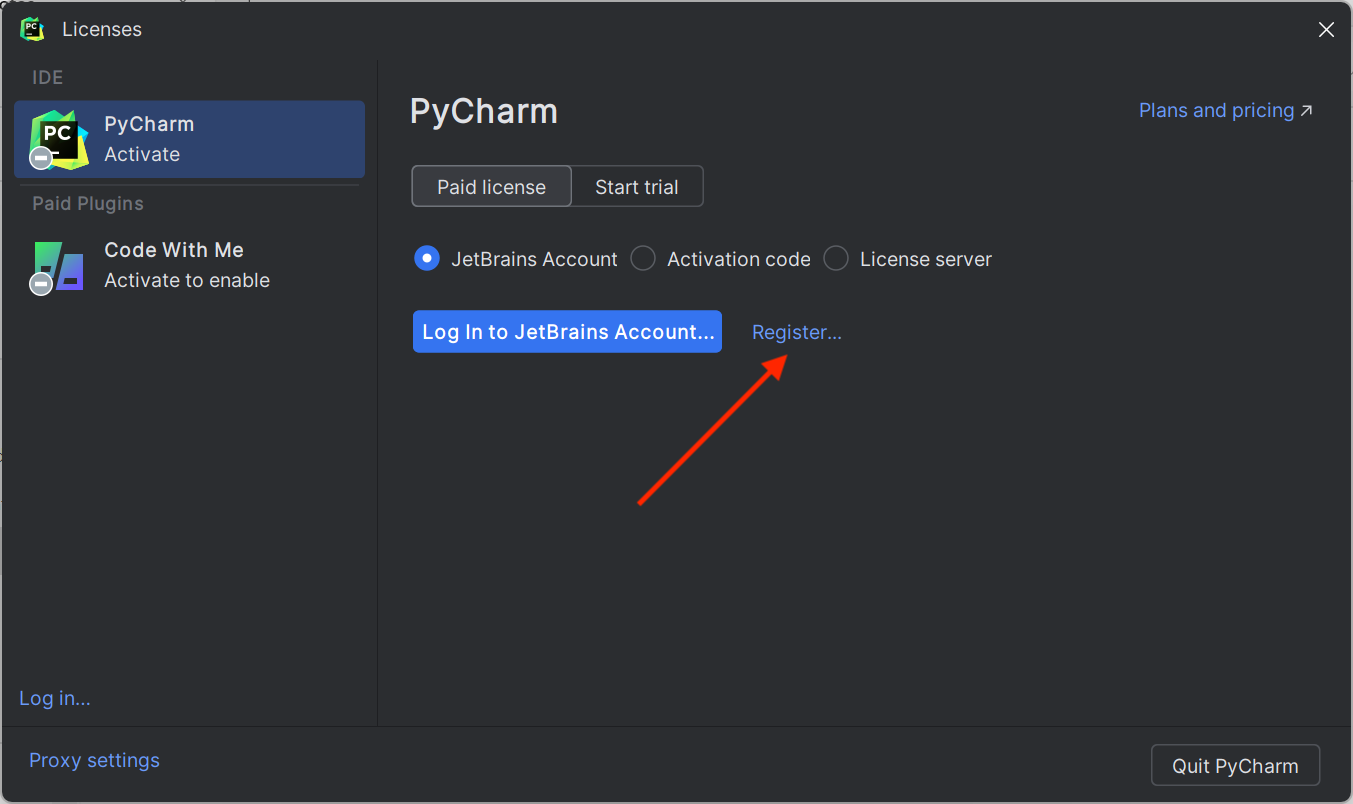1353x804 pixels.
Task: Switch to the Paid license tab
Action: [x=491, y=187]
